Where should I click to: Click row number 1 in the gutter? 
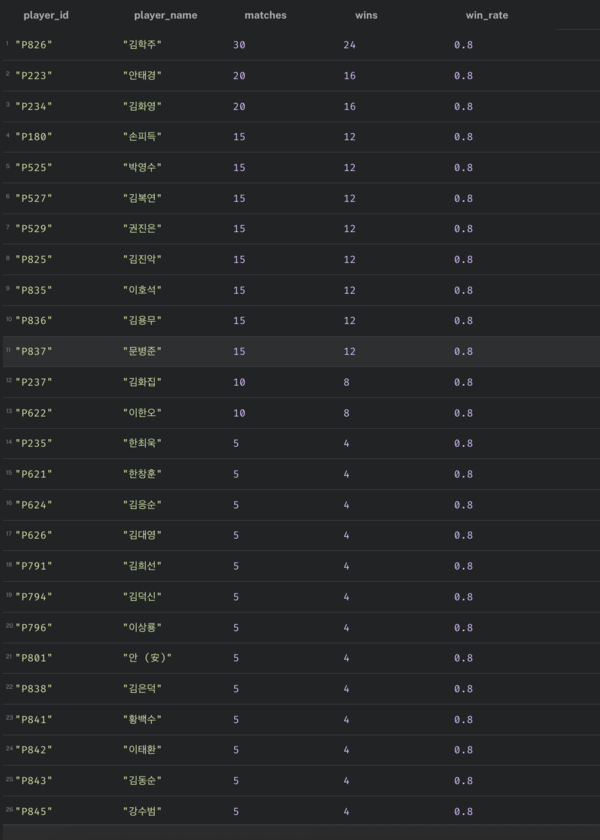click(6, 44)
